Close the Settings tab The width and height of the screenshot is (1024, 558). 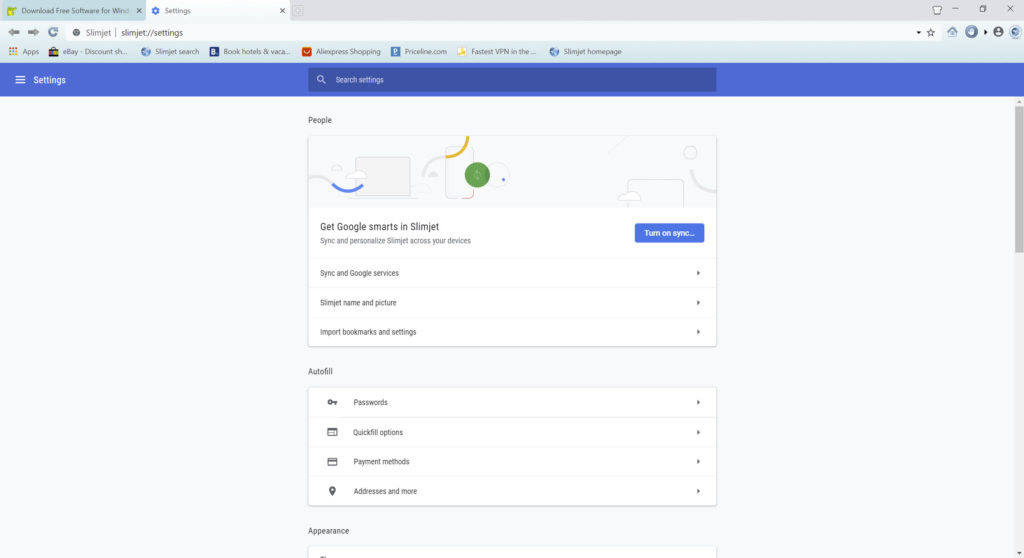point(282,10)
